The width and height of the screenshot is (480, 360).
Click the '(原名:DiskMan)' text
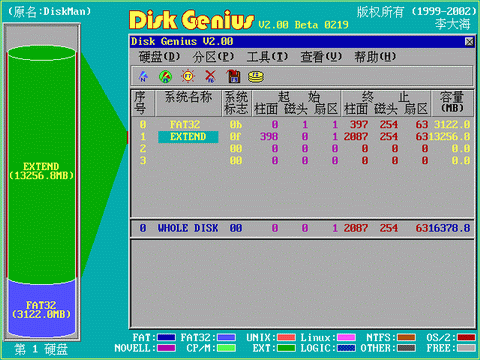tap(49, 12)
